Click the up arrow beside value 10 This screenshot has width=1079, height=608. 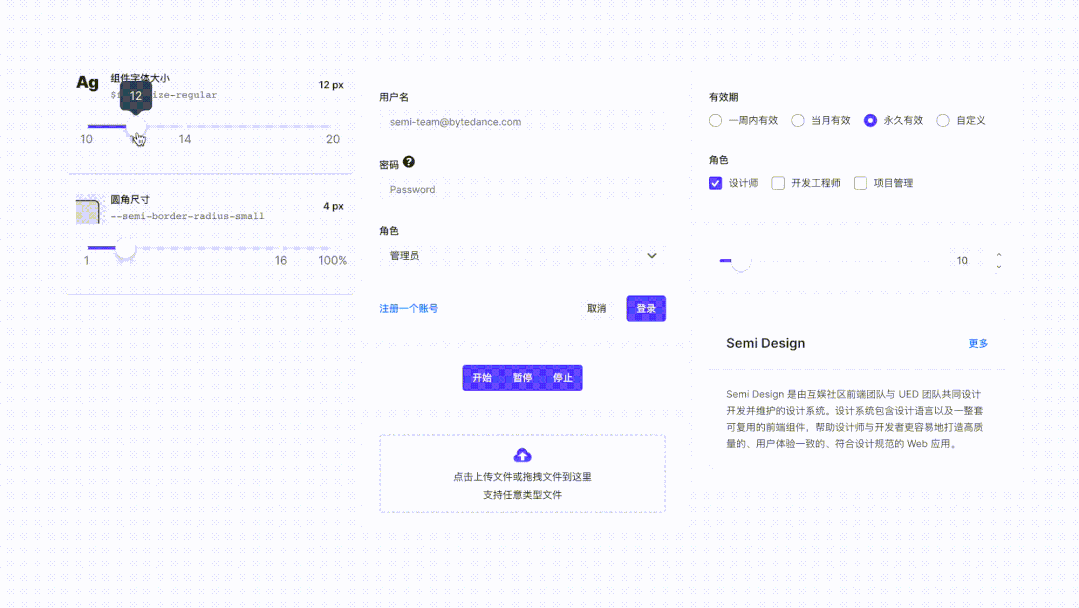click(998, 255)
